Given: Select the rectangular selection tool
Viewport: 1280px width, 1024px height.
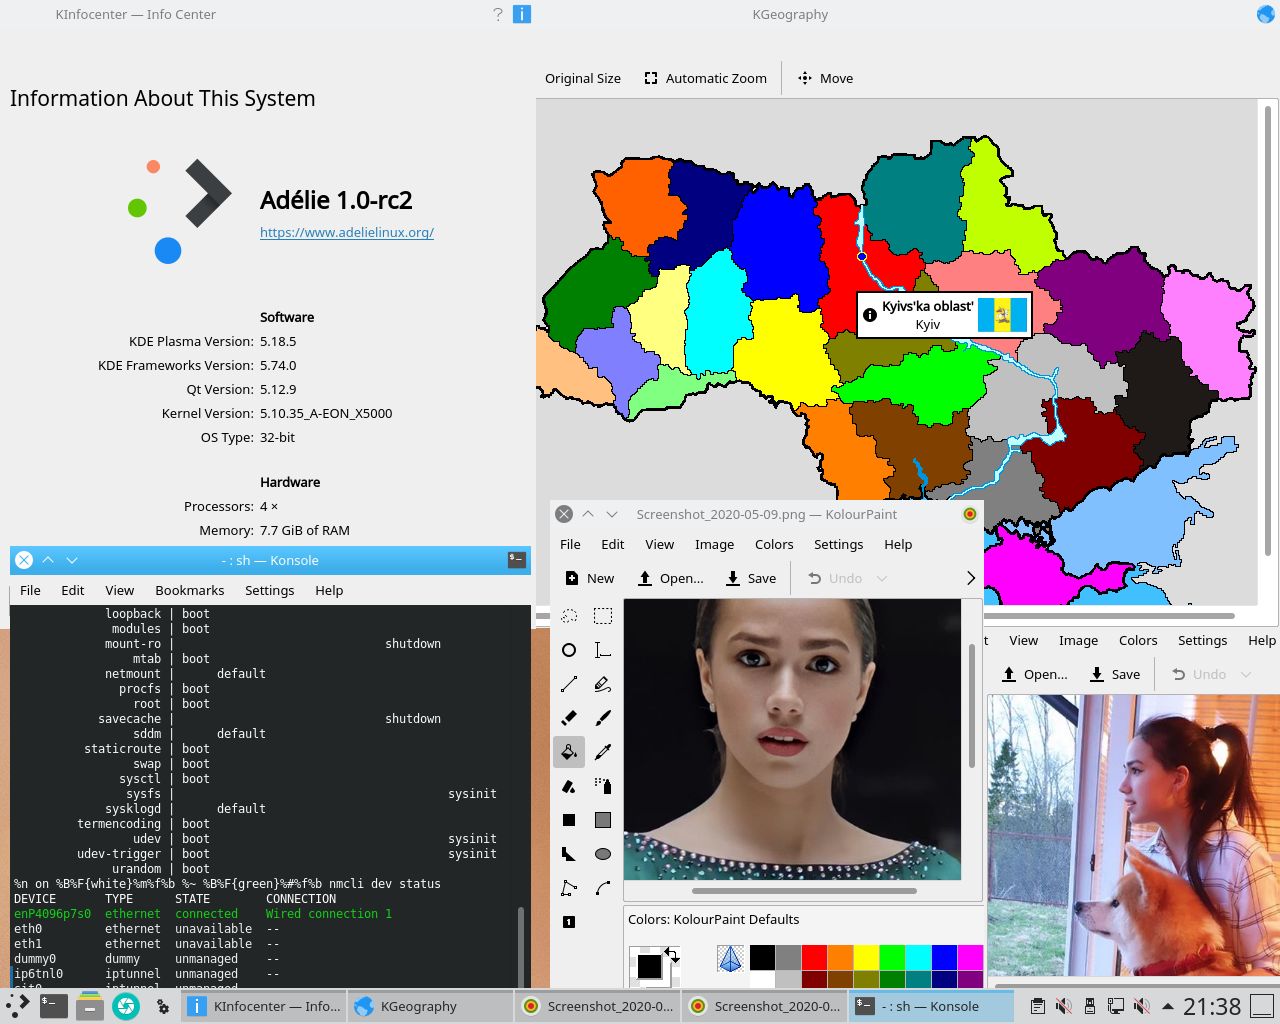Looking at the screenshot, I should point(603,616).
